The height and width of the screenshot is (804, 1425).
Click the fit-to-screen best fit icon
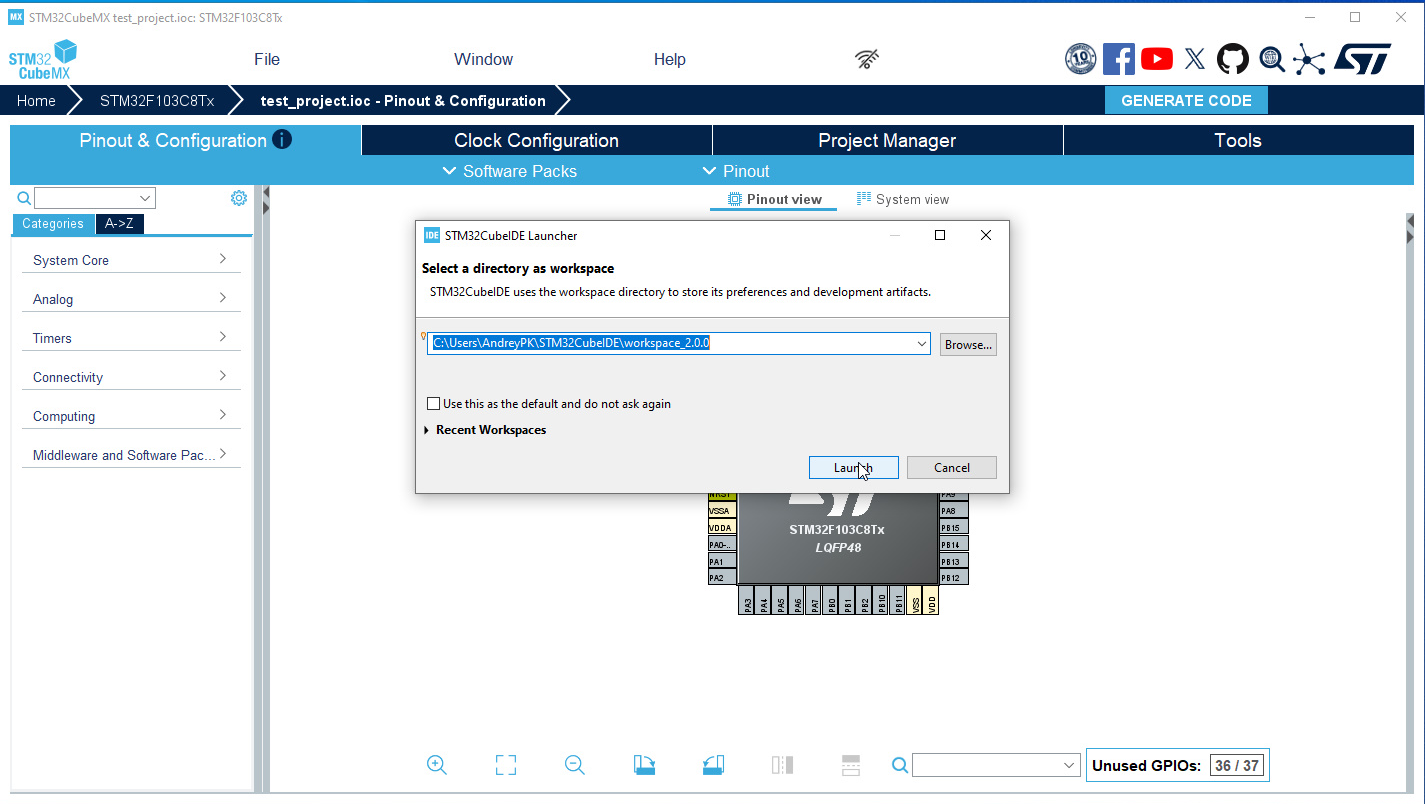coord(506,765)
